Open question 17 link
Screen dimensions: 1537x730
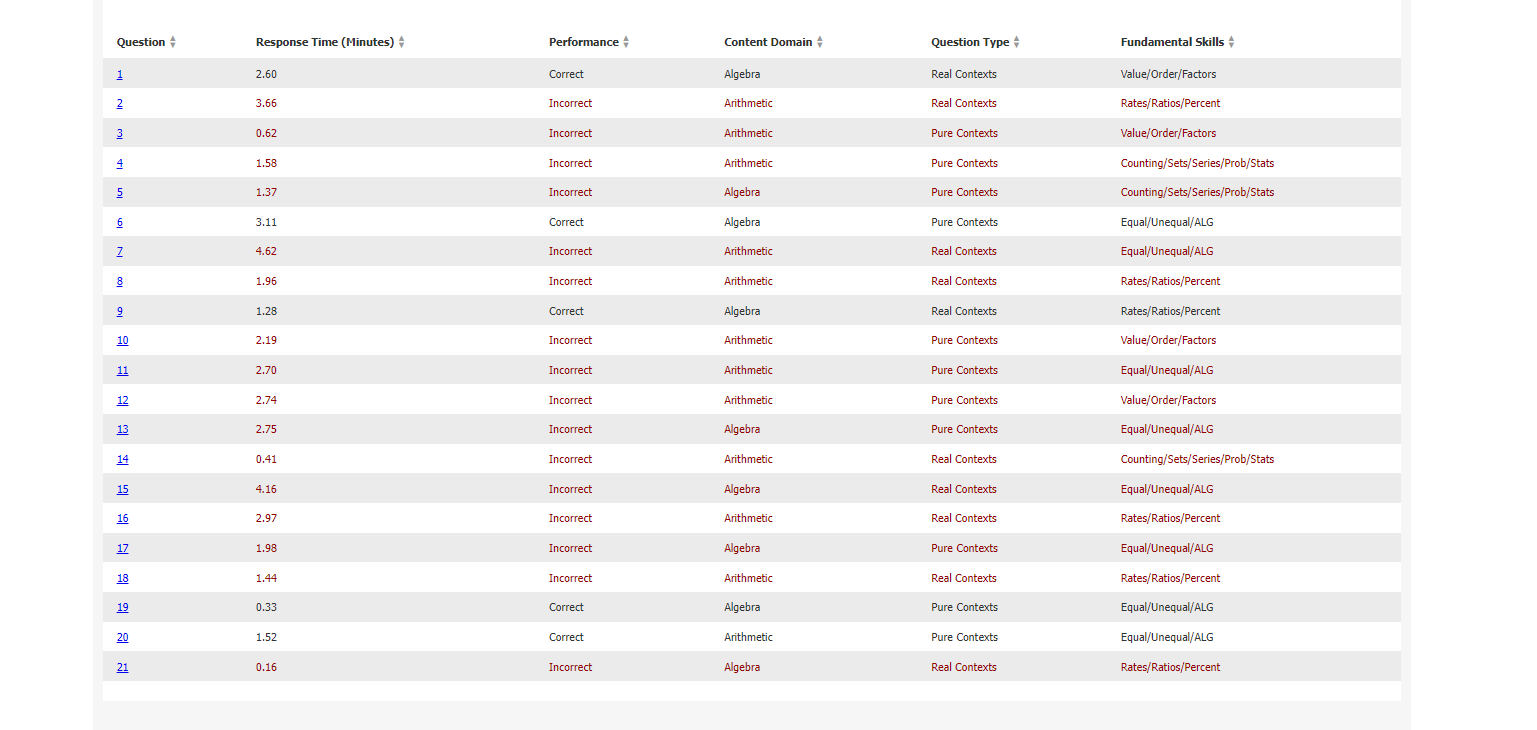coord(122,548)
